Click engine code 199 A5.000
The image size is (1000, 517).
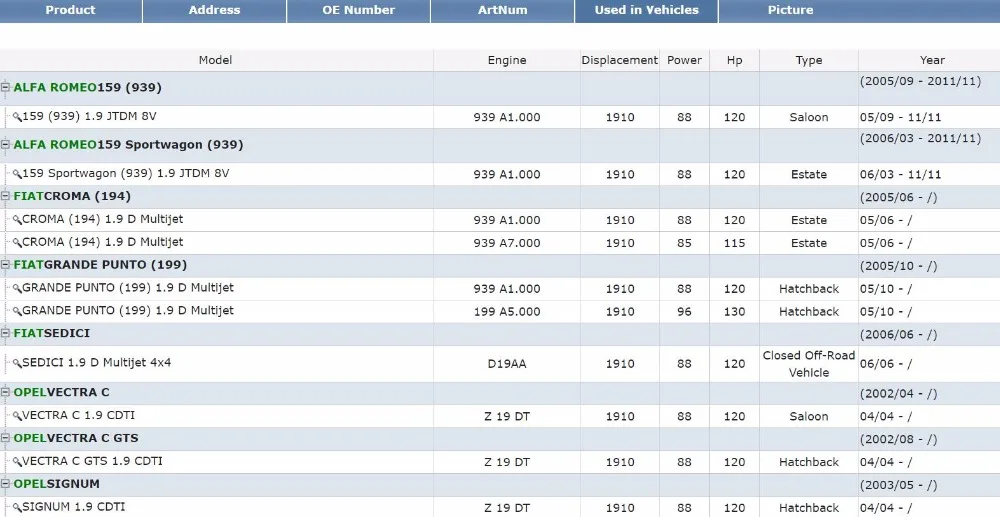click(507, 312)
